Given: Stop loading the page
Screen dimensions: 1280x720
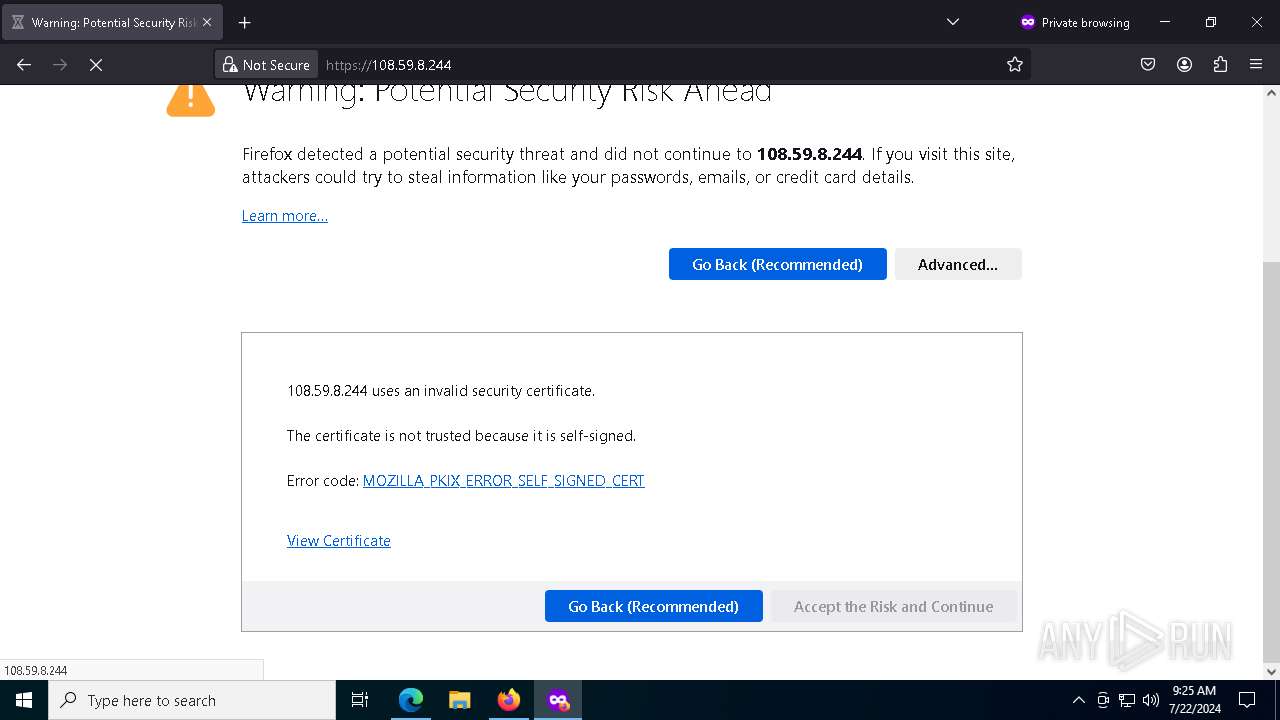Looking at the screenshot, I should (x=96, y=64).
